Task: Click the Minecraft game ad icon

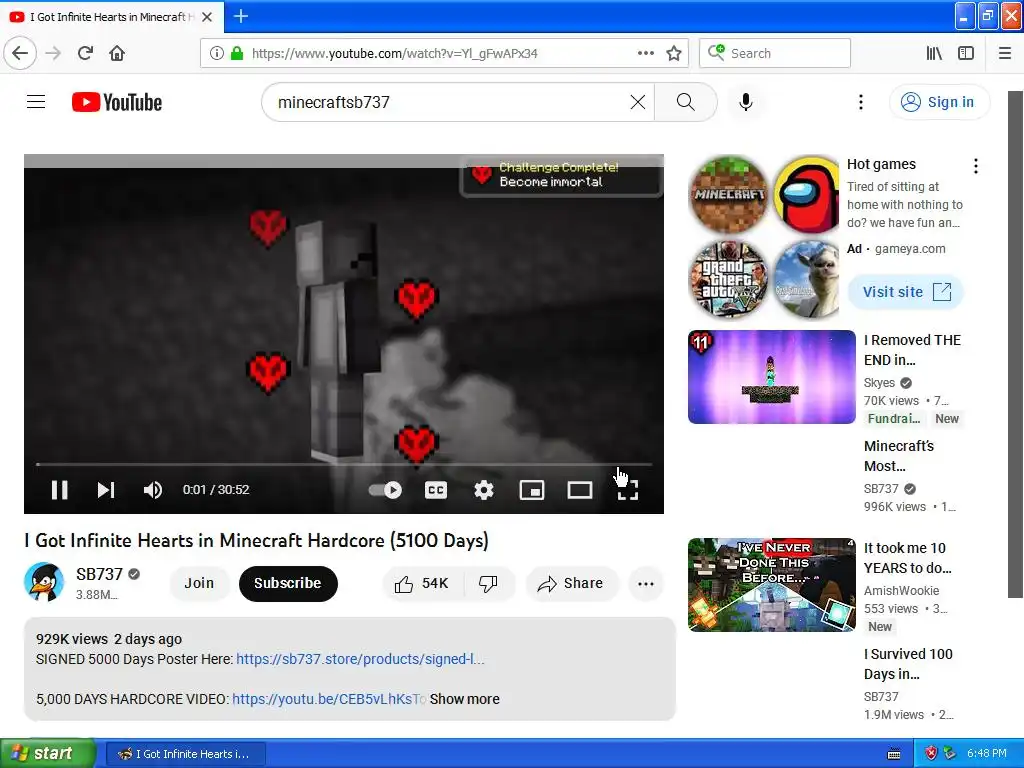Action: (x=729, y=195)
